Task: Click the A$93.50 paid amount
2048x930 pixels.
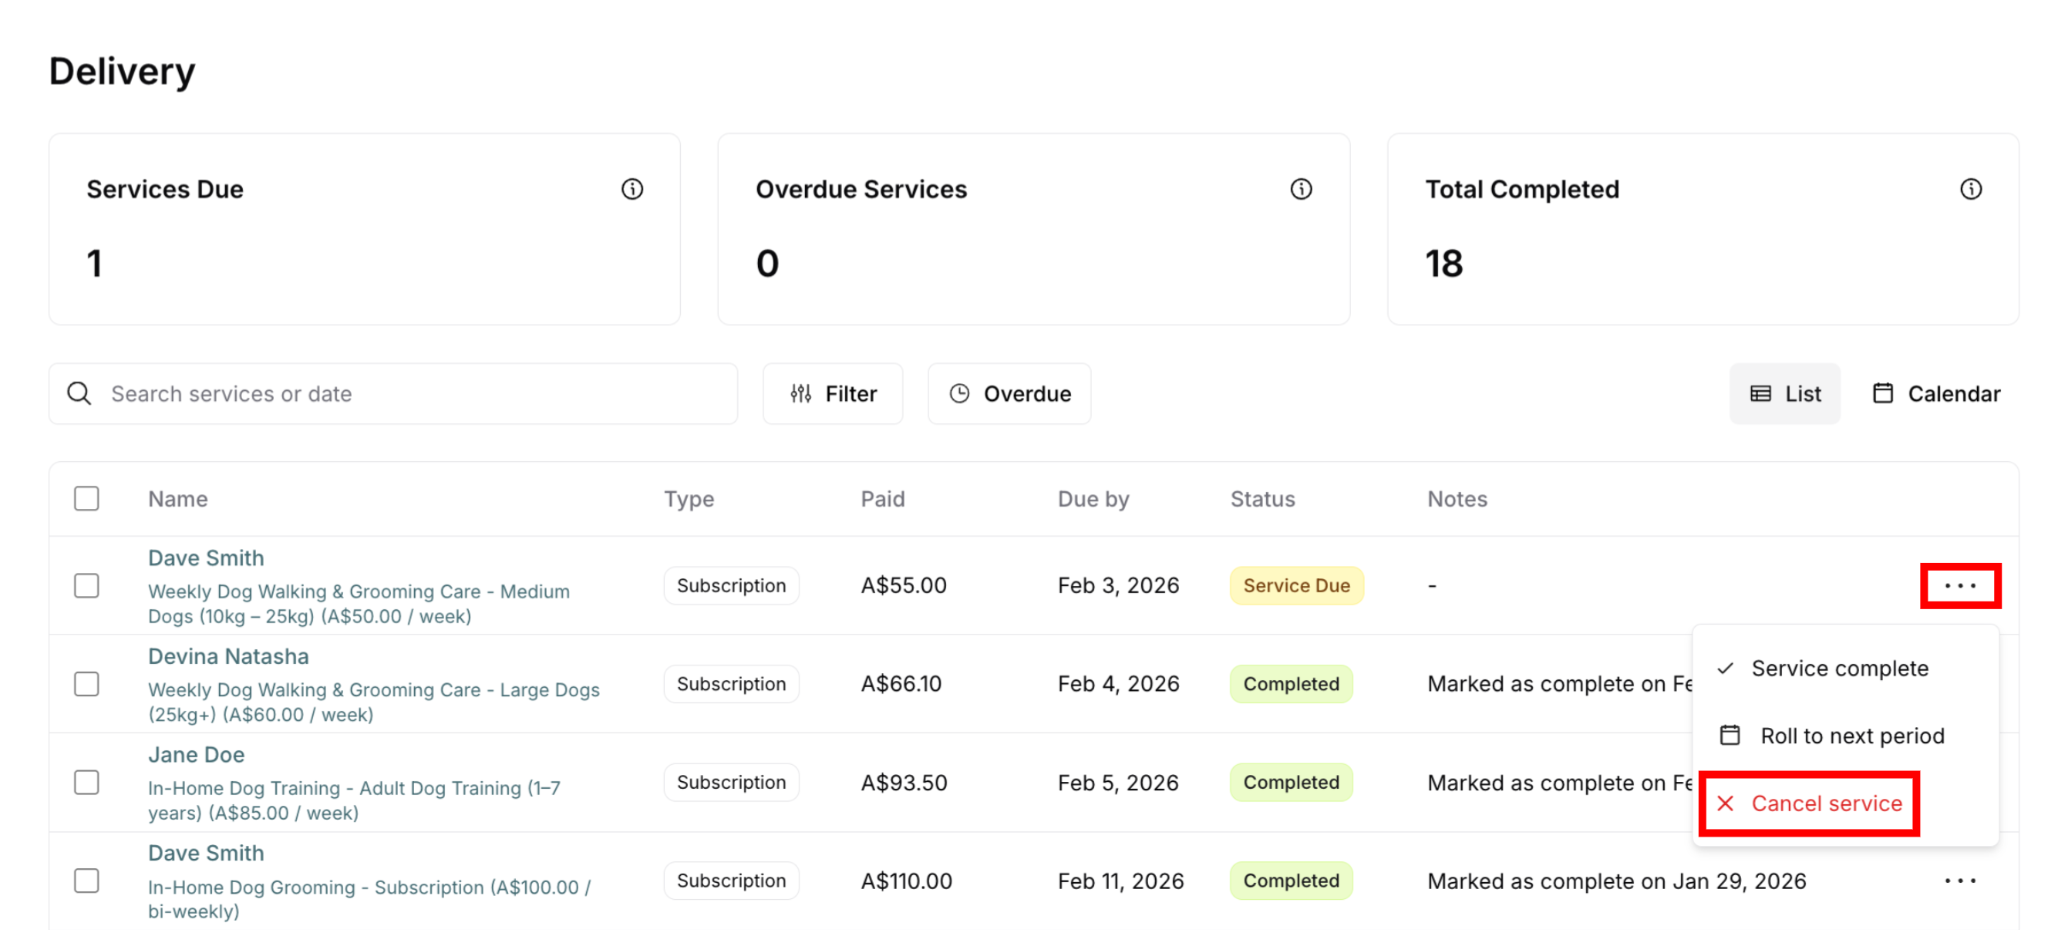Action: [x=904, y=782]
